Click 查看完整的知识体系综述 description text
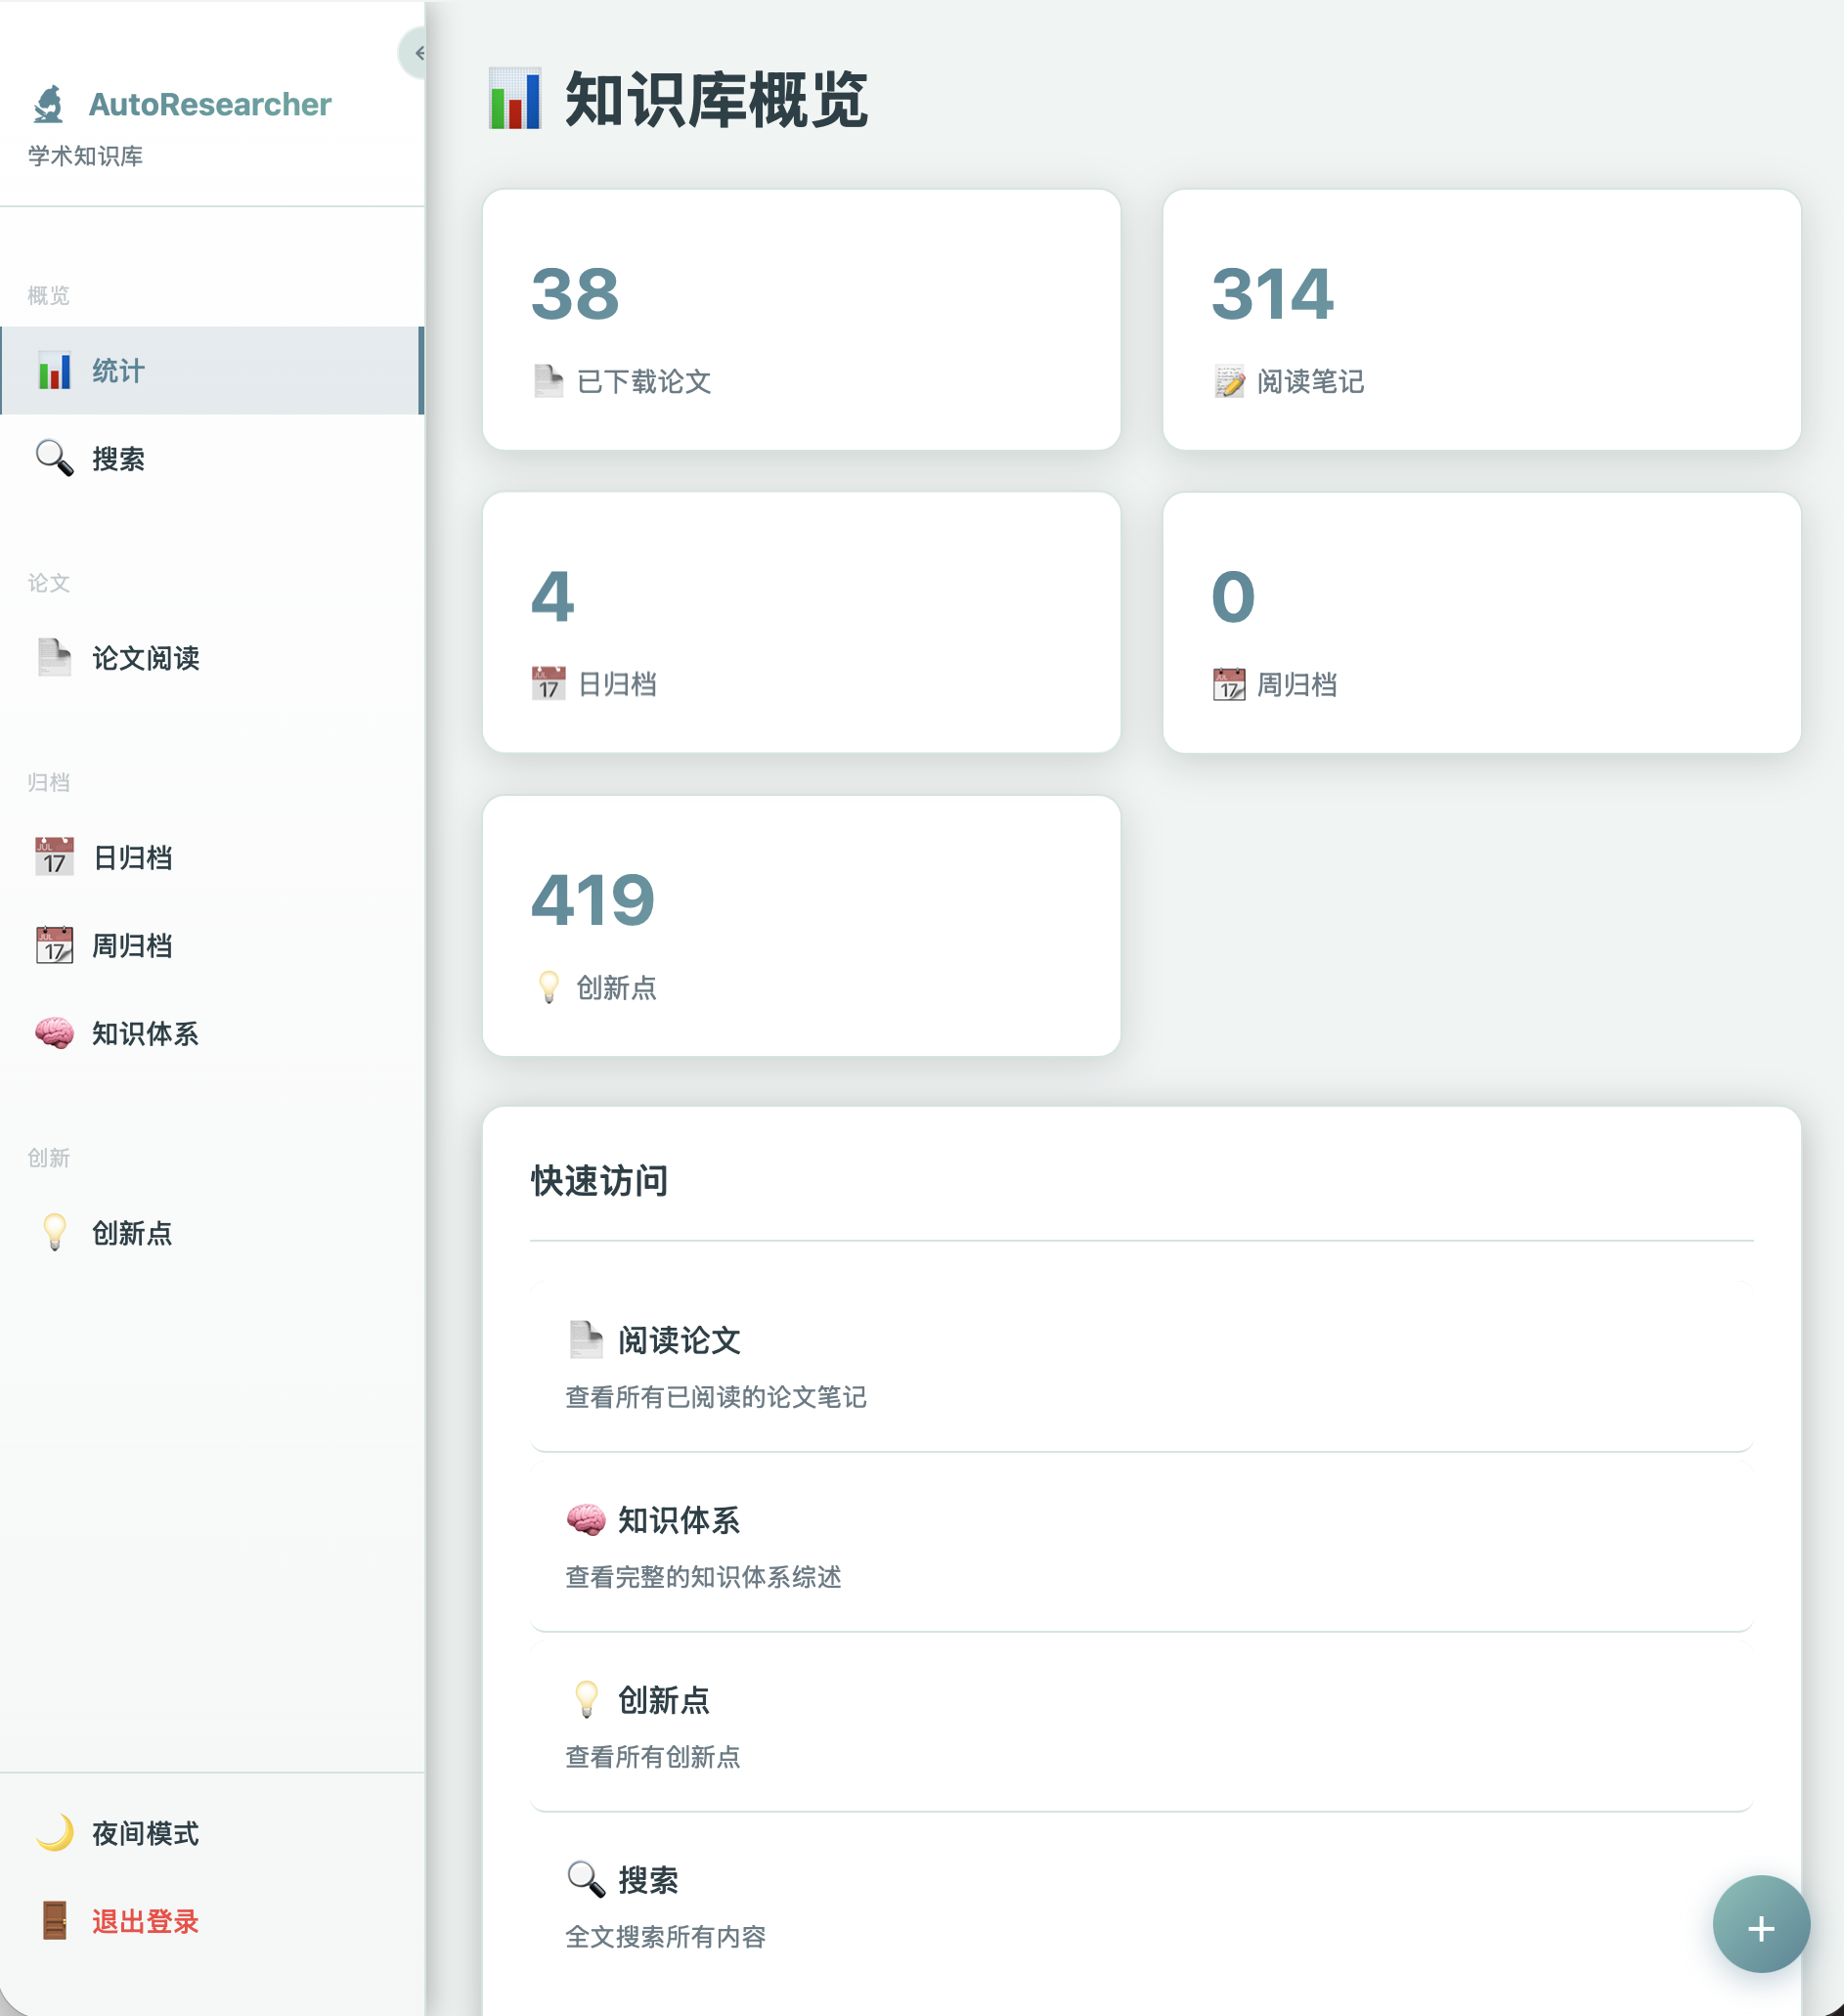 (703, 1577)
